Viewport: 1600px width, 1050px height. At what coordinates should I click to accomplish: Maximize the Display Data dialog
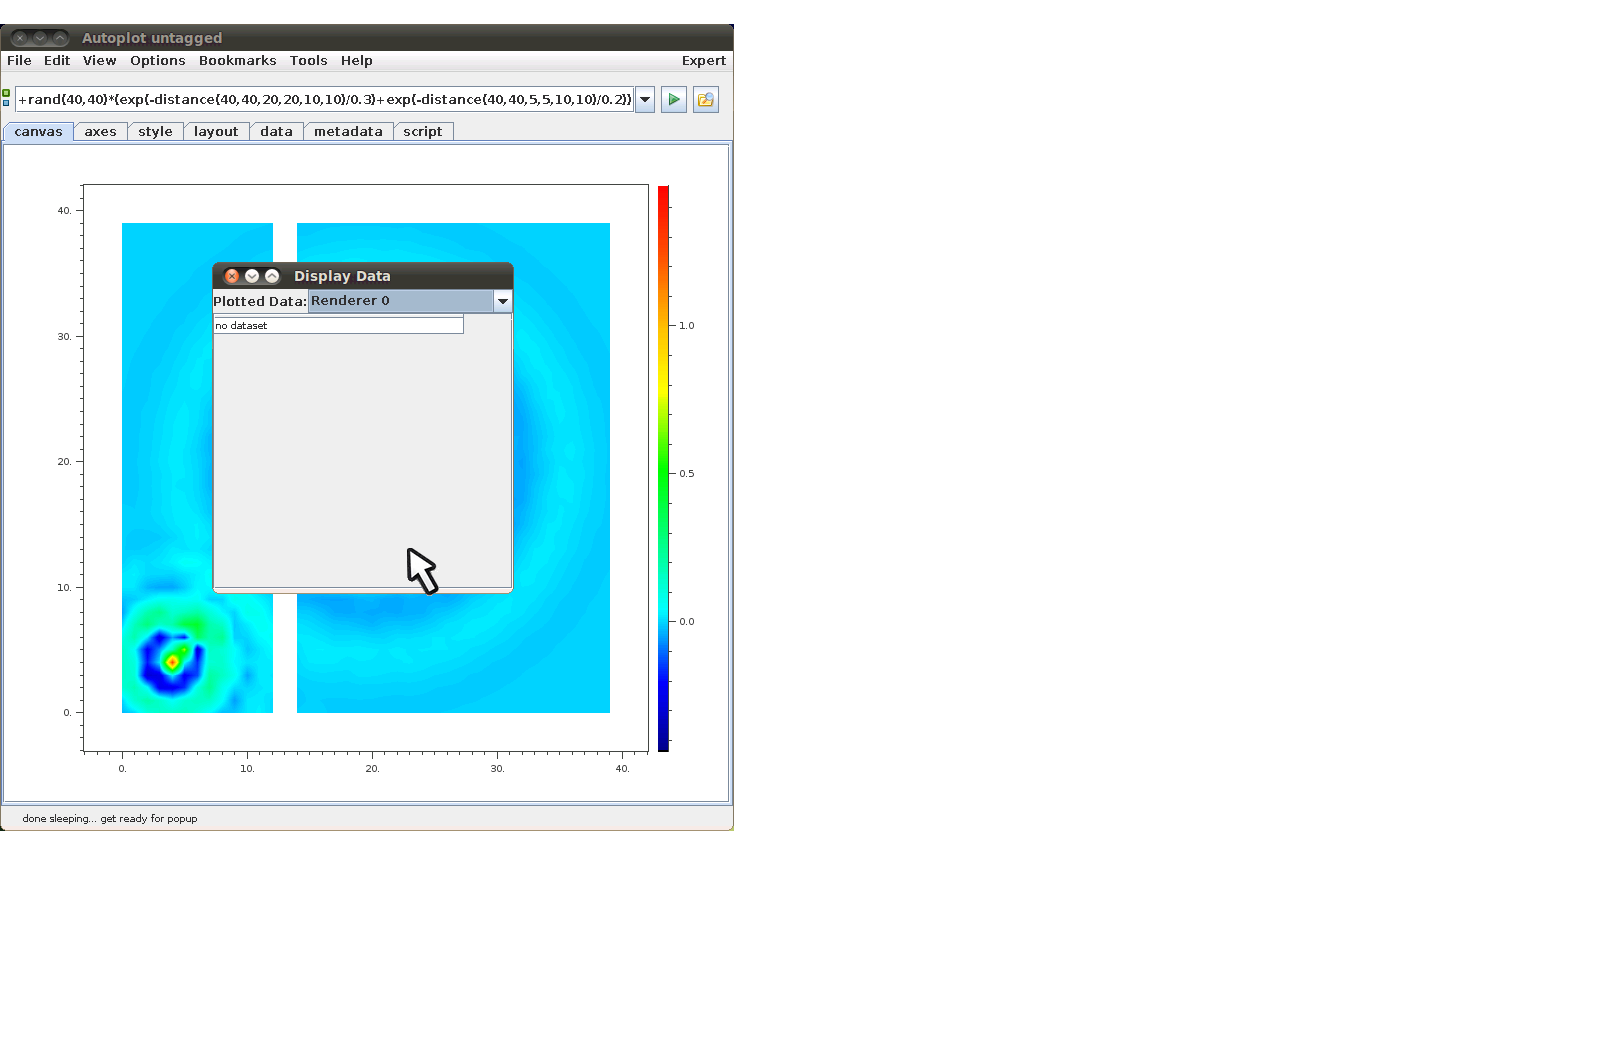pos(272,276)
